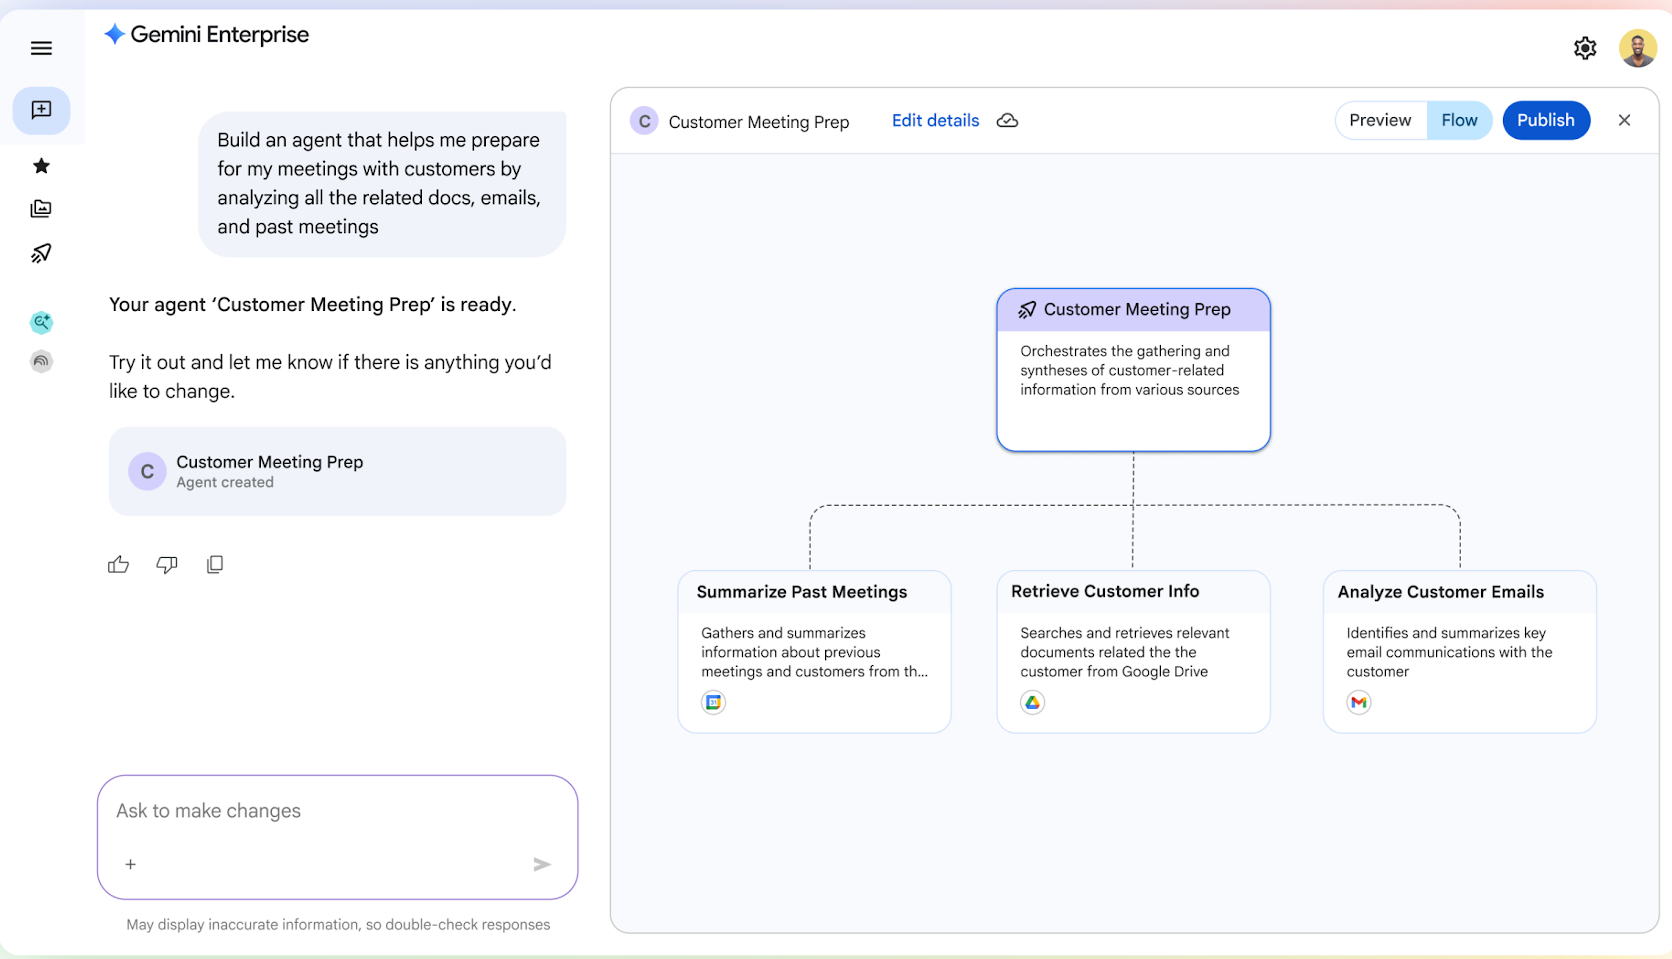Open the Customer Meeting Prep agent card in chat

coord(337,471)
